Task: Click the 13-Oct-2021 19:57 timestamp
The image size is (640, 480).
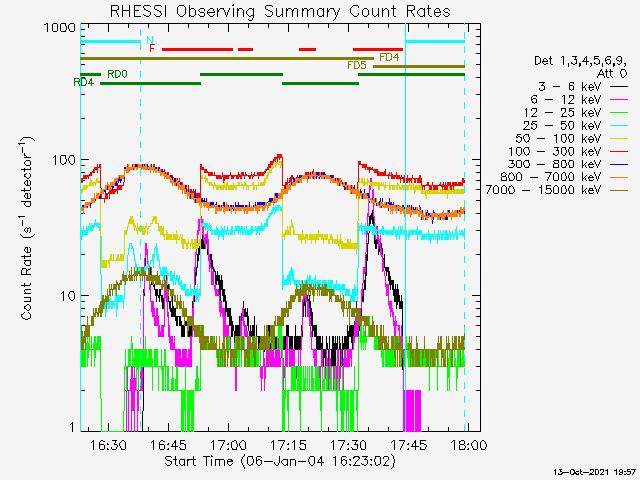Action: 595,472
